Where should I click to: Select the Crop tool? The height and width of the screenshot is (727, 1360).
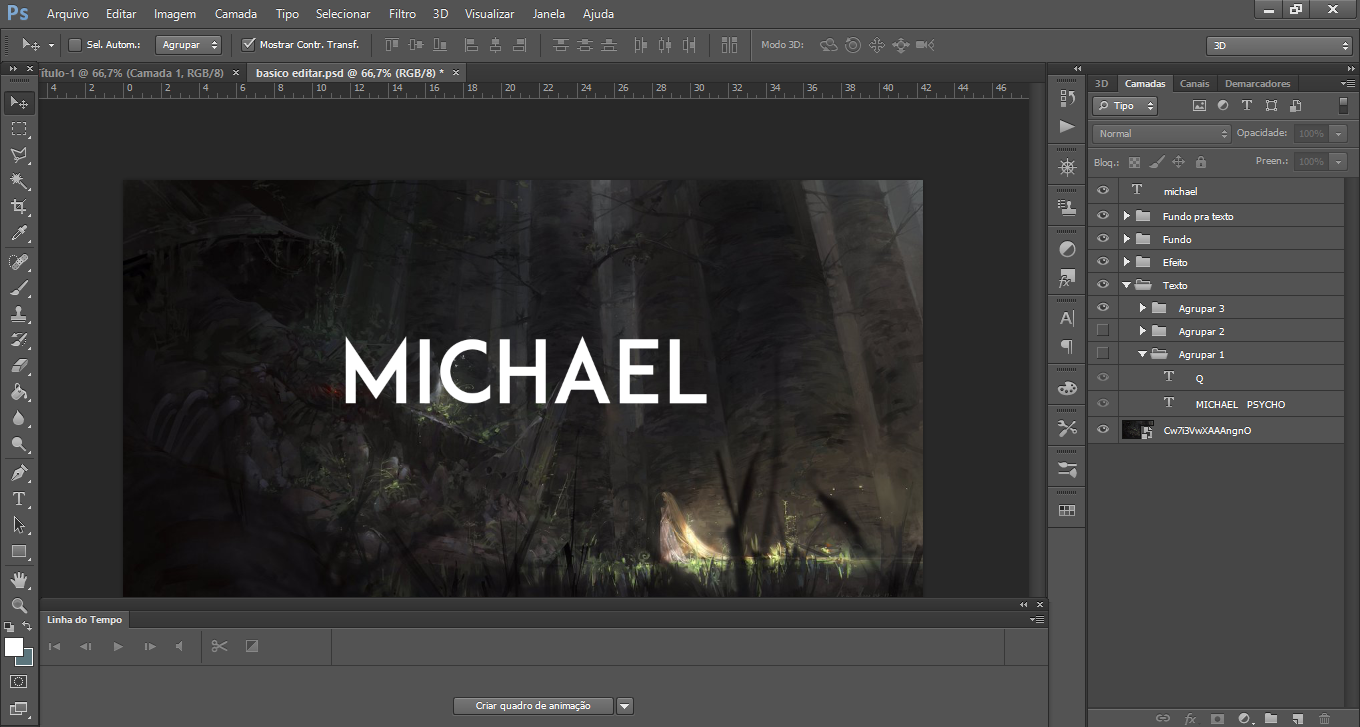(18, 207)
